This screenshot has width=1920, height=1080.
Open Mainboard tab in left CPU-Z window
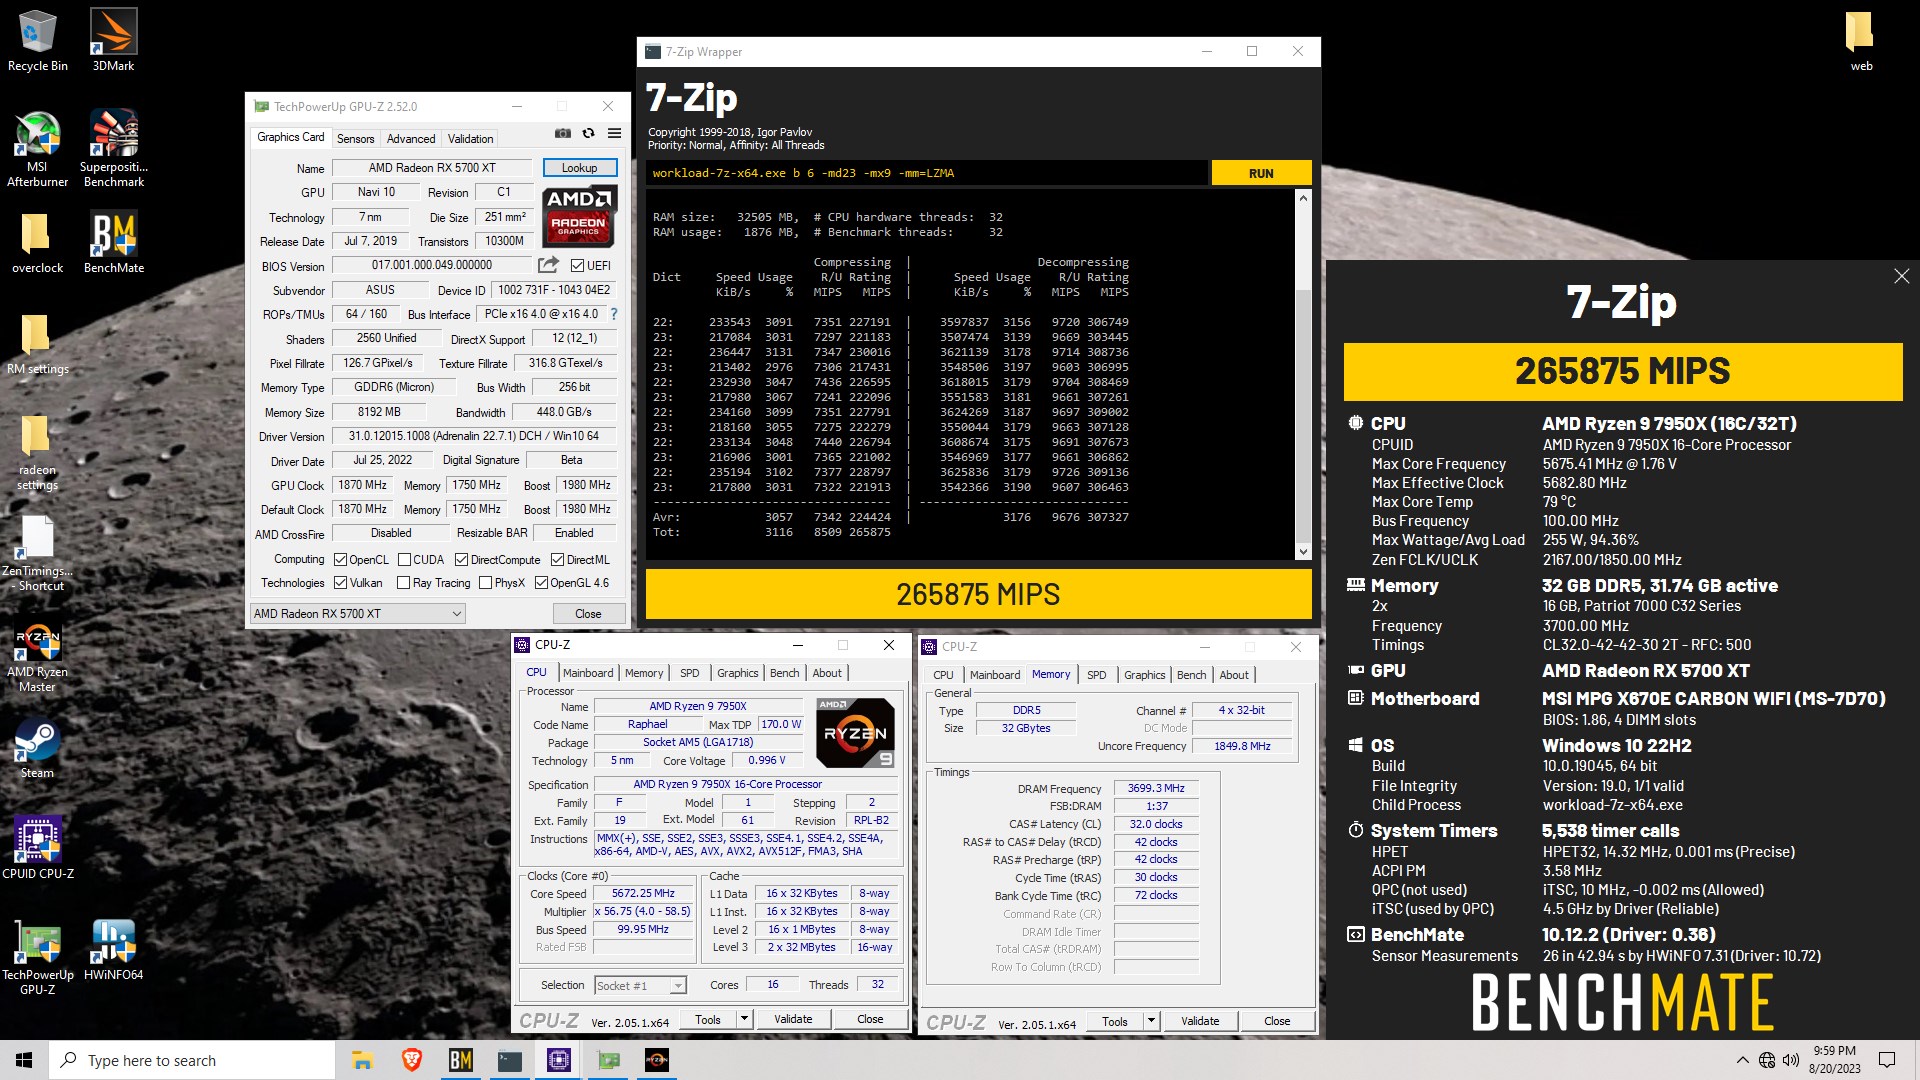(588, 673)
